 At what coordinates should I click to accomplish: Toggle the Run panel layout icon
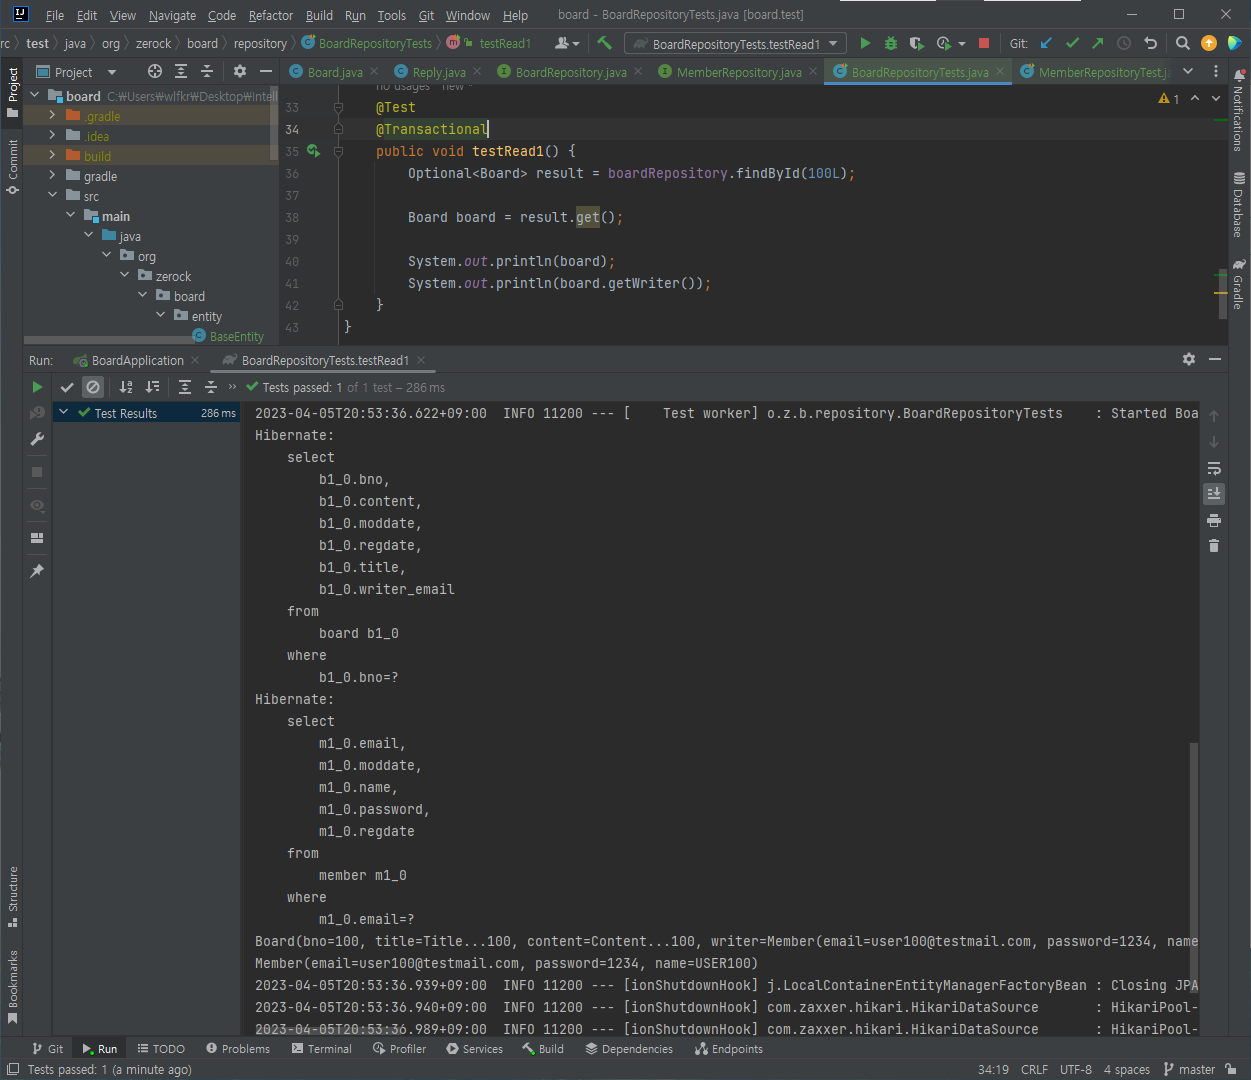37,537
